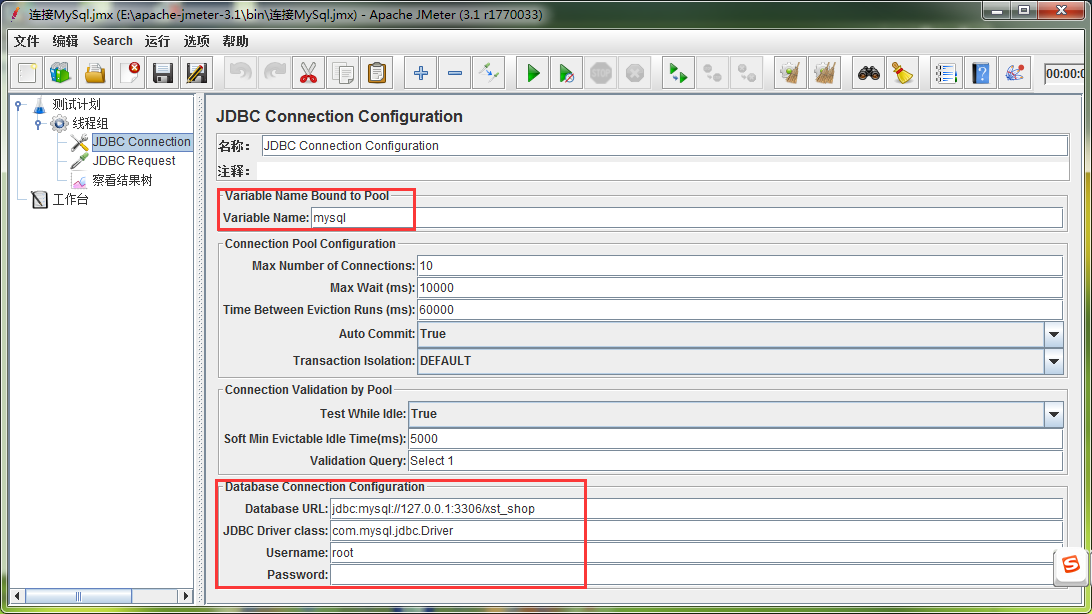Click the Clear broom icon
The width and height of the screenshot is (1092, 614).
tap(790, 73)
